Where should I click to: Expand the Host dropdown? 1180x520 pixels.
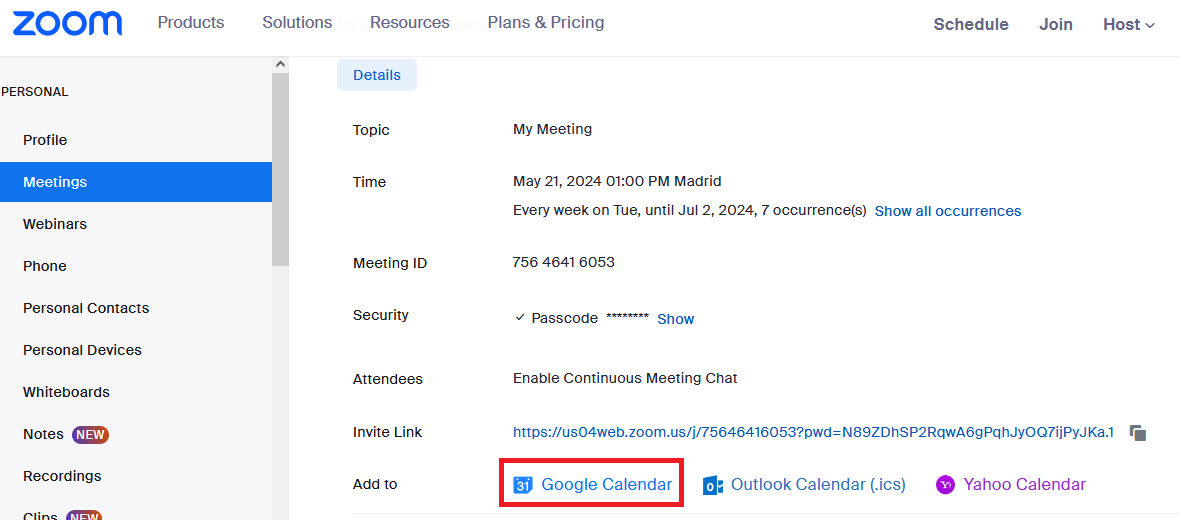[x=1128, y=24]
